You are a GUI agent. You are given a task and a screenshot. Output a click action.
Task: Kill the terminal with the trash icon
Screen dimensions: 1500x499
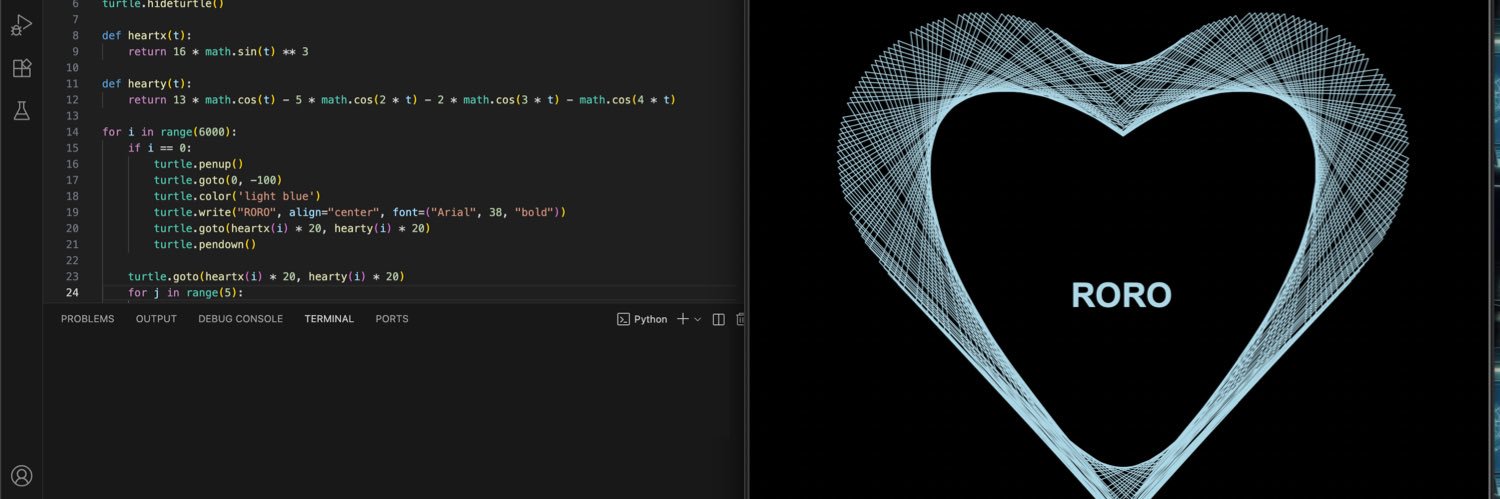[x=741, y=319]
